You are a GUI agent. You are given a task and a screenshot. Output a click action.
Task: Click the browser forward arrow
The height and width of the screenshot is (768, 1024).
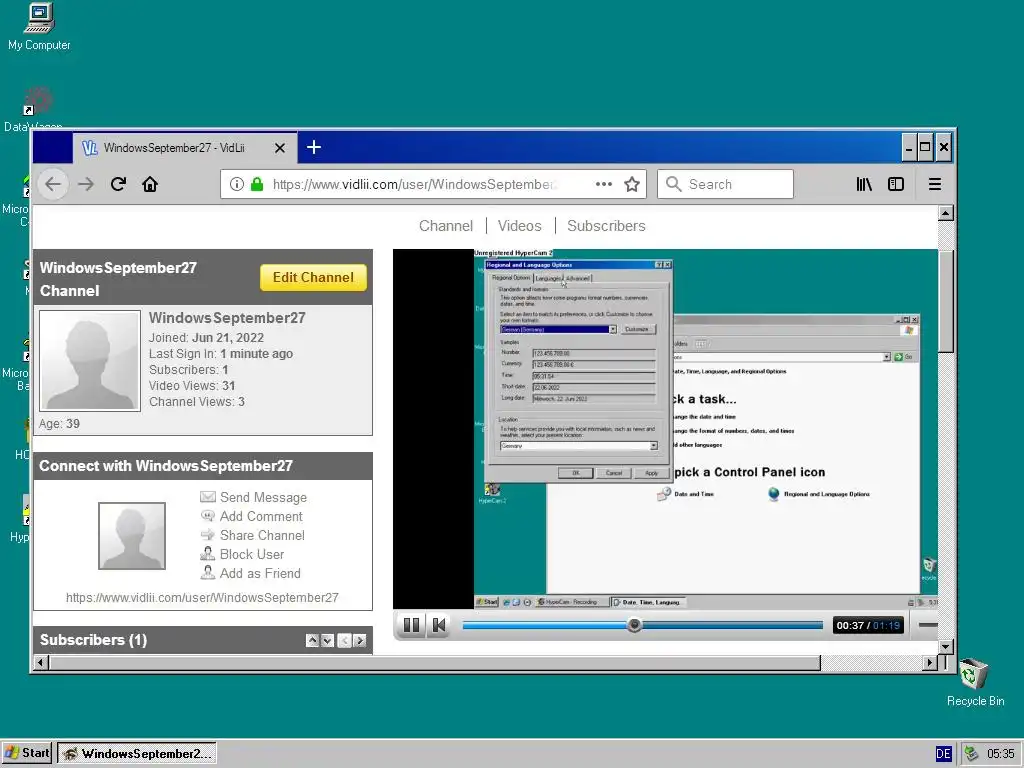86,184
